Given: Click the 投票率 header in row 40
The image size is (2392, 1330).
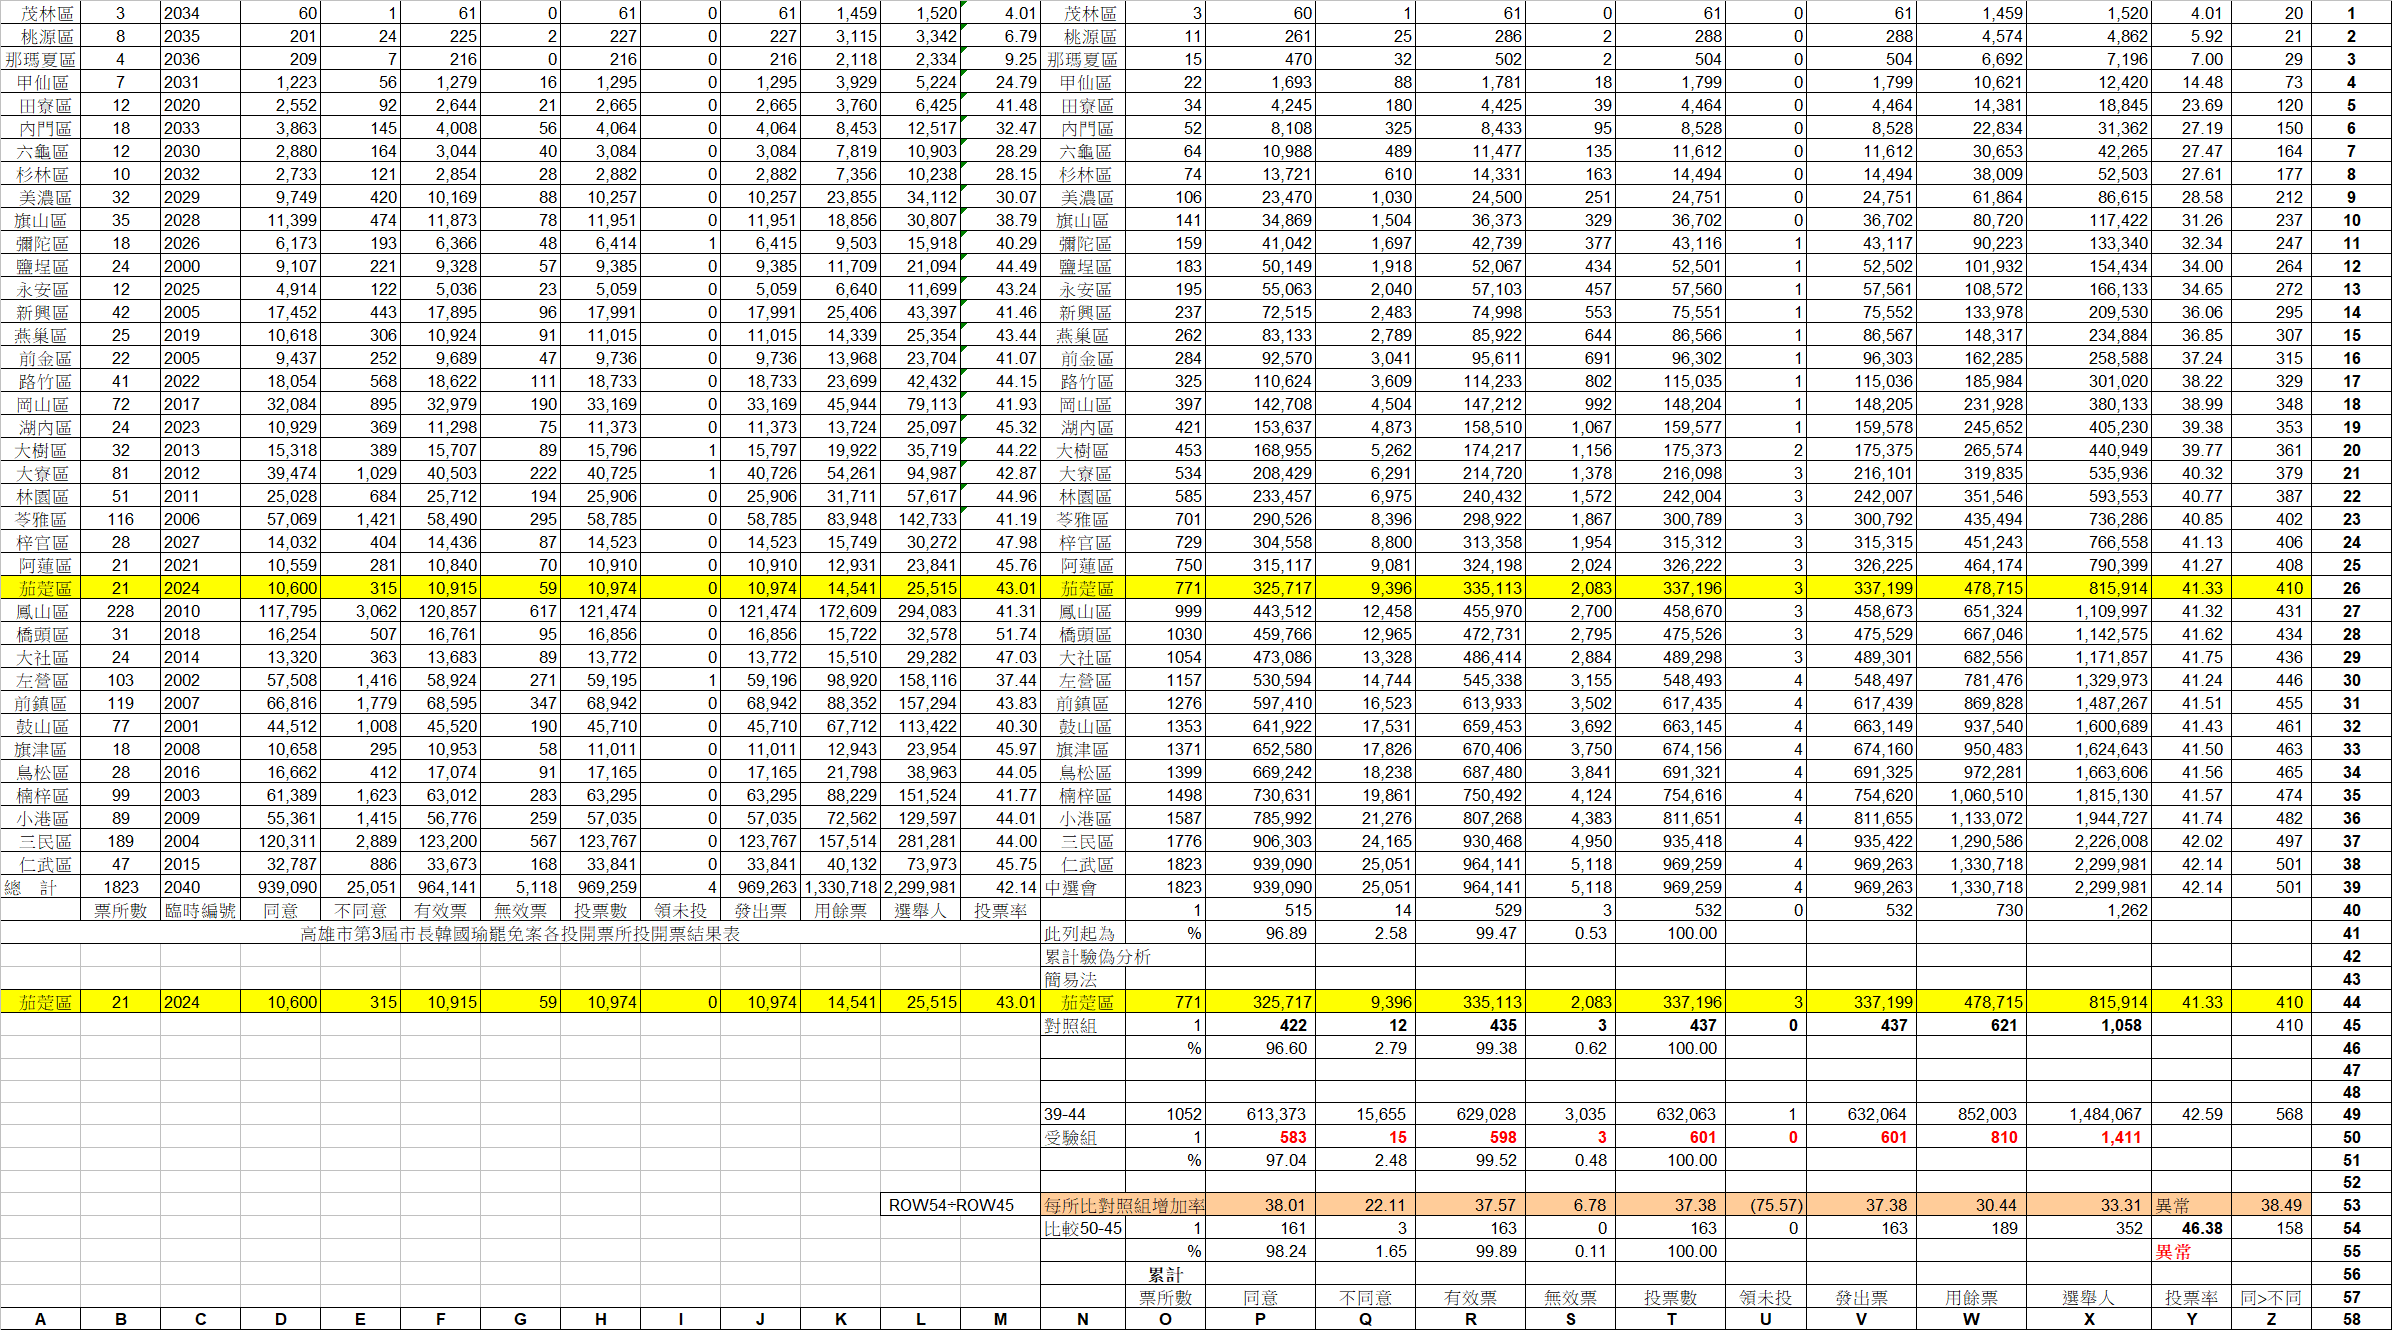Looking at the screenshot, I should (x=1000, y=910).
